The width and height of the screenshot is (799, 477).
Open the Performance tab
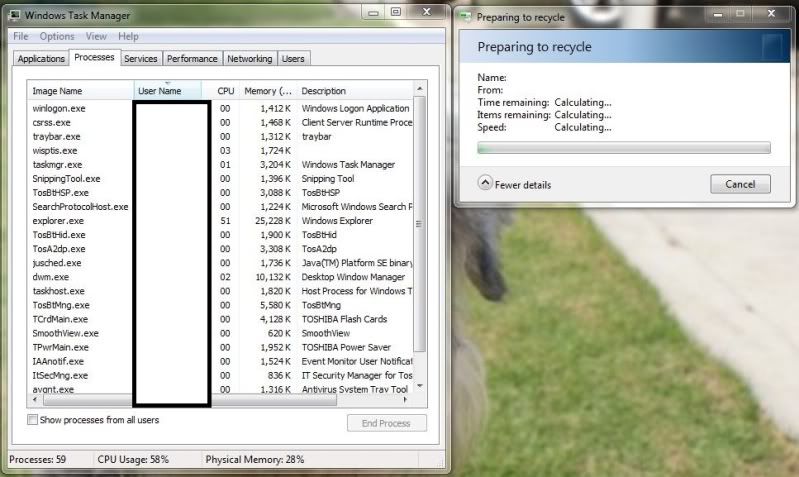point(192,59)
